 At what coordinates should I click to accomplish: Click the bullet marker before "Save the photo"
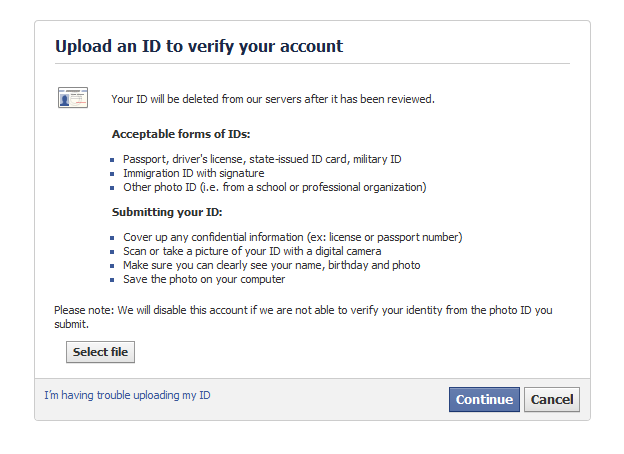[x=112, y=280]
